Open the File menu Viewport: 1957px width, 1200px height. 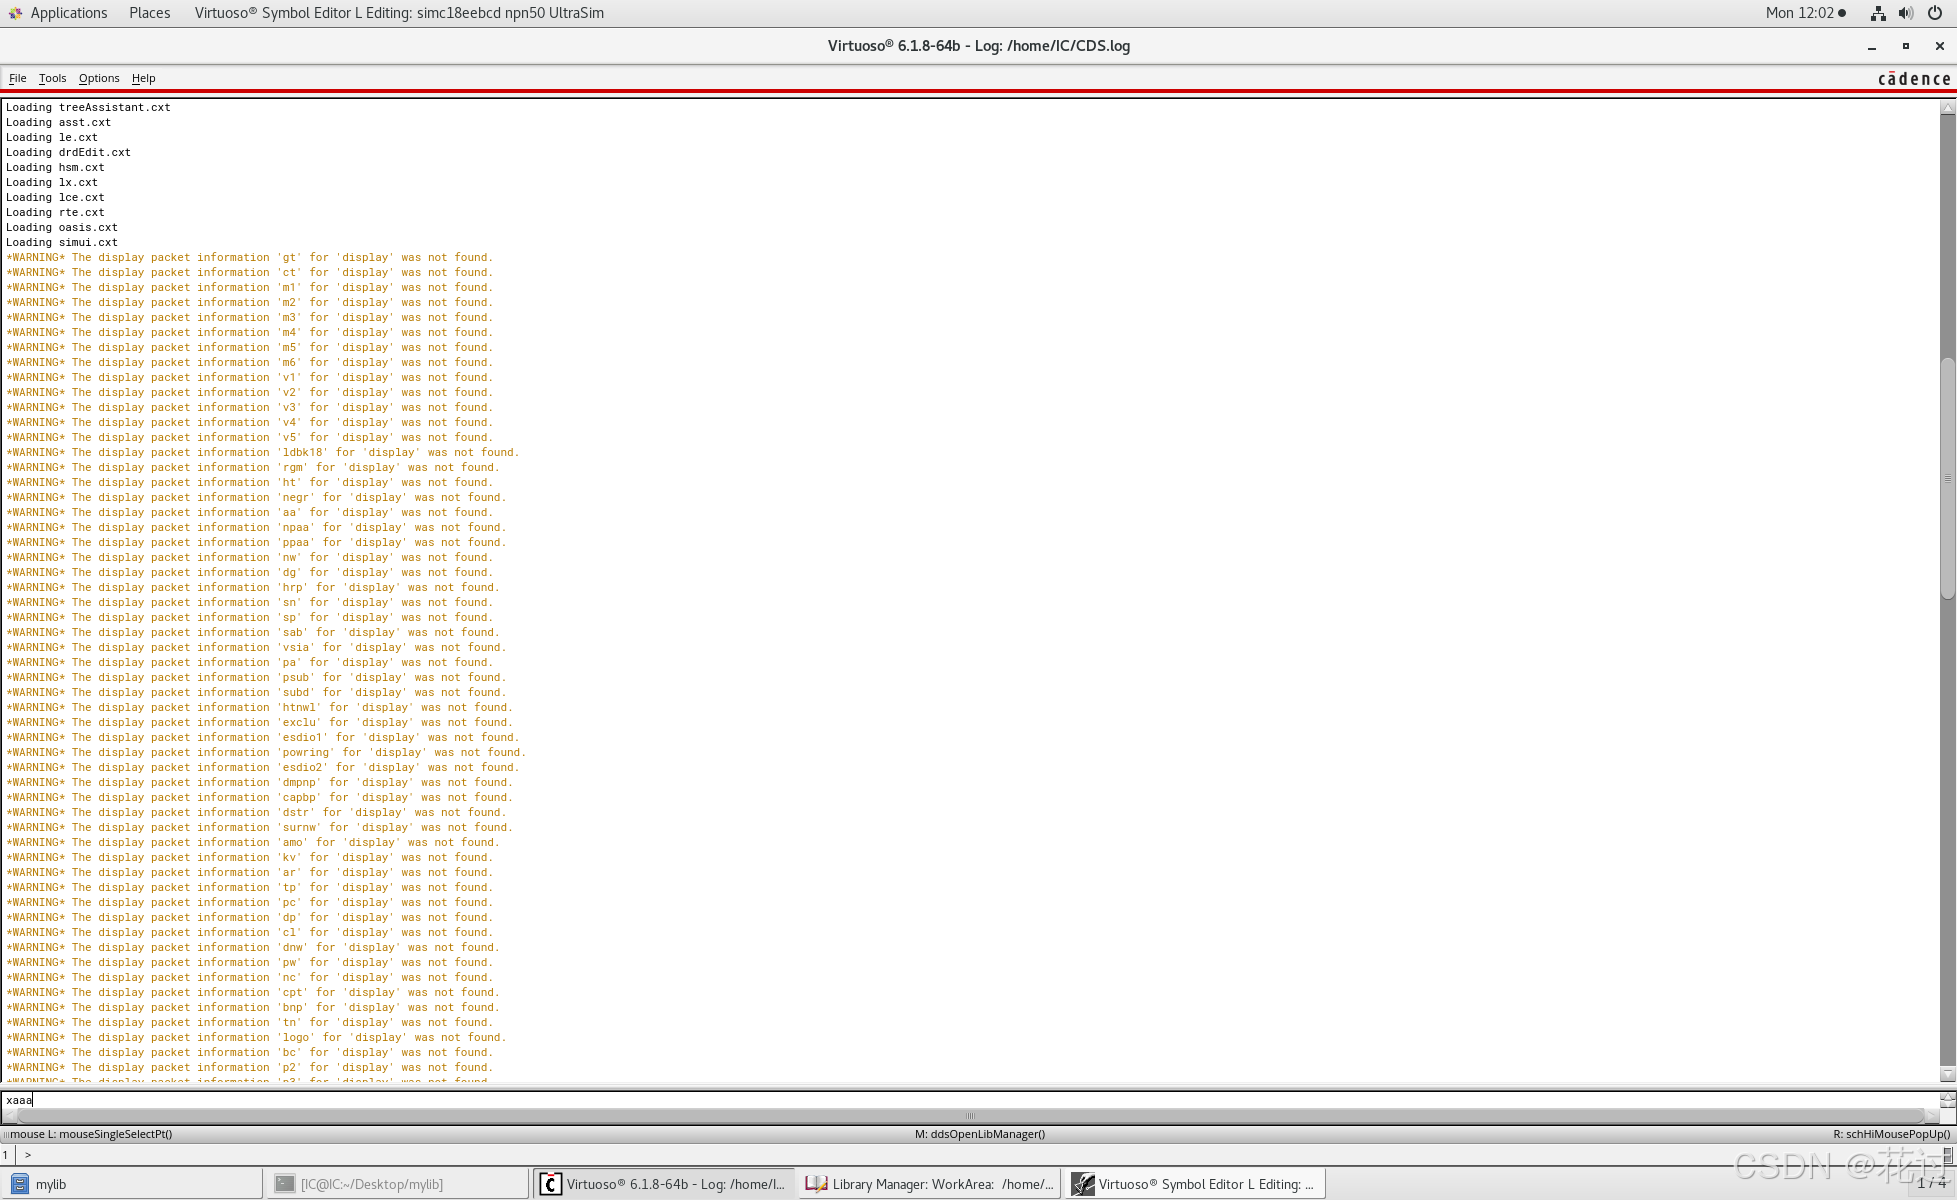(x=18, y=78)
